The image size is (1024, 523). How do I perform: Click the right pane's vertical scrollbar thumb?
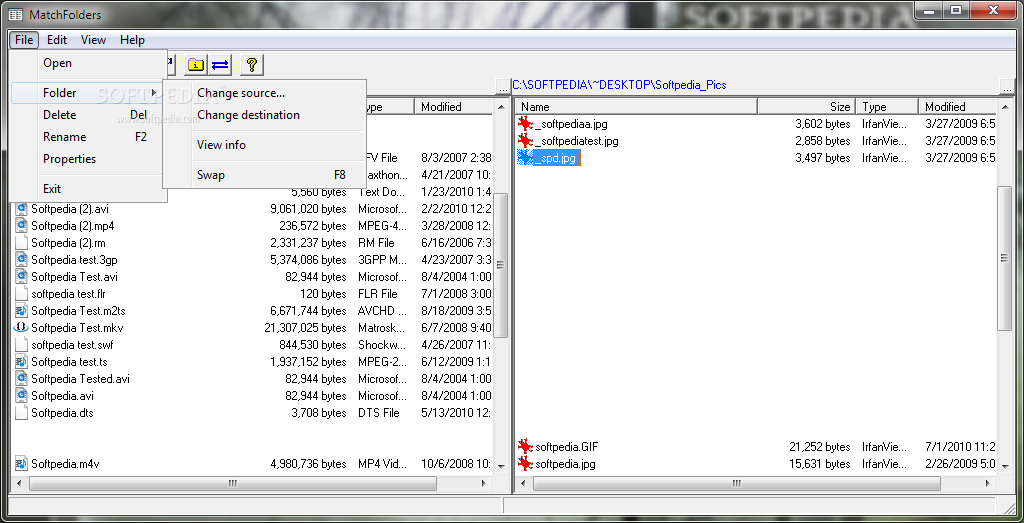pyautogui.click(x=1004, y=259)
